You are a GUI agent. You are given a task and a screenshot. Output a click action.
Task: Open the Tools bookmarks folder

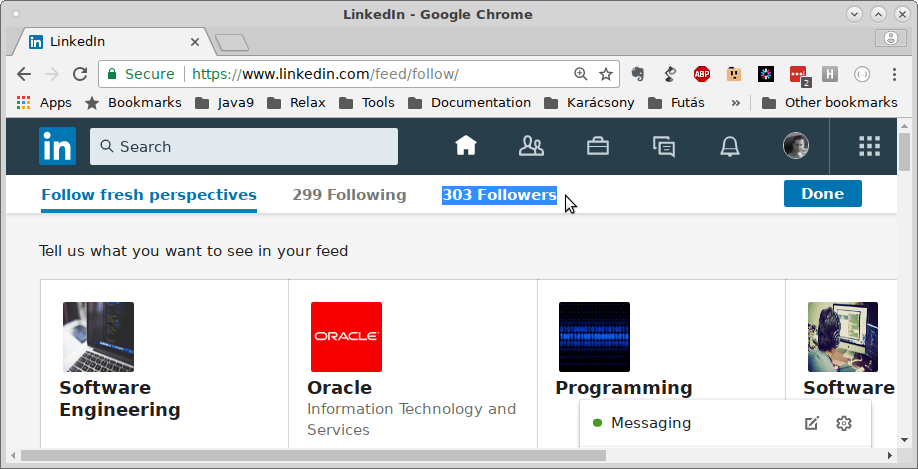point(367,103)
